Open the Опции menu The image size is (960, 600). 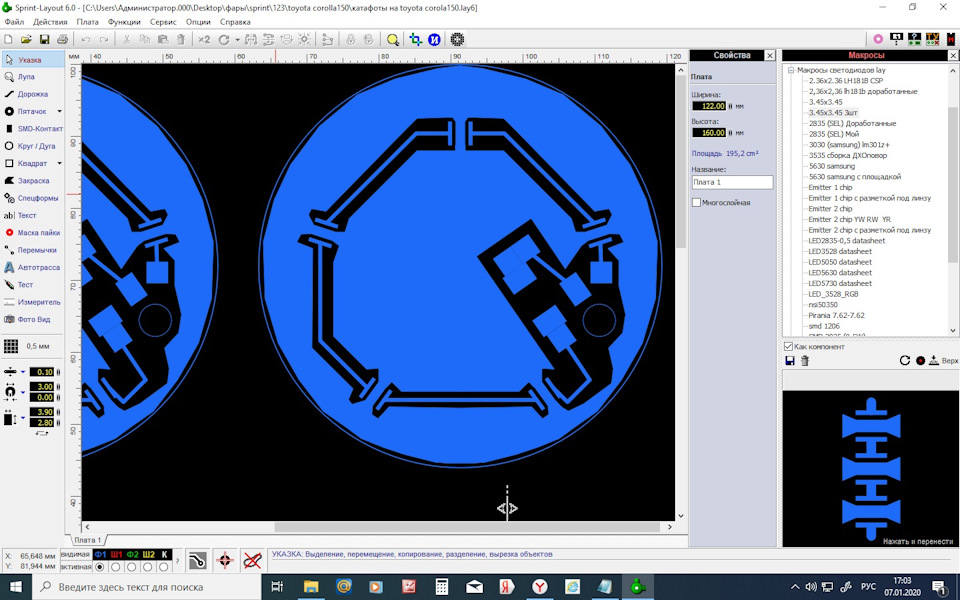tap(198, 21)
